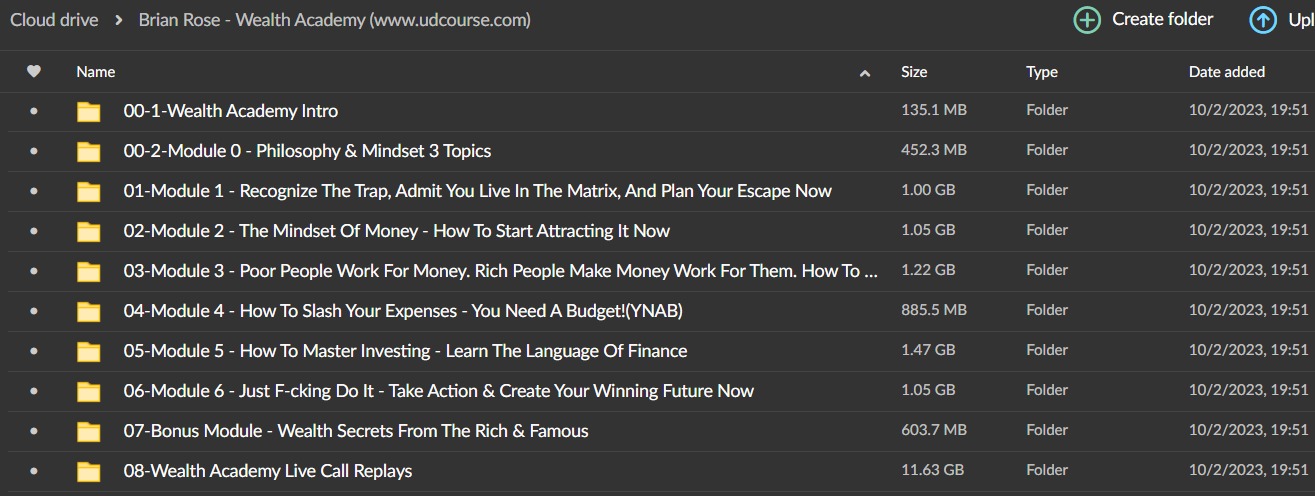Click folder icon of 07-Bonus Module row
1315x496 pixels.
coord(89,431)
